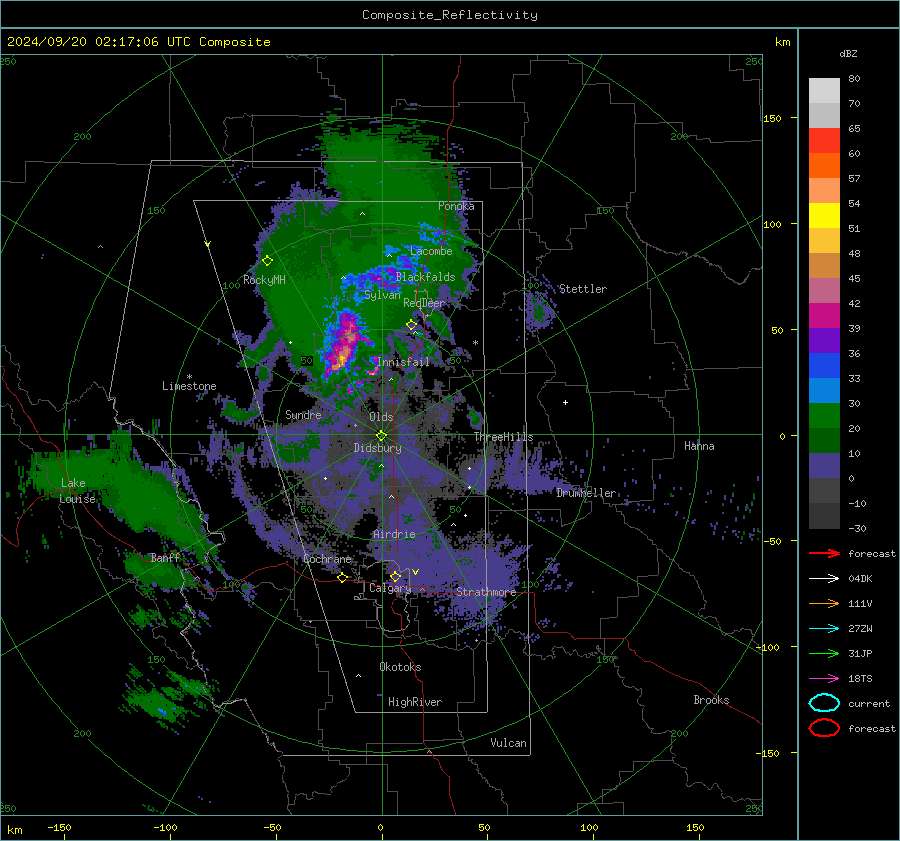Click the Composite_Reflectivity title text
Screen dimensions: 900x841
click(450, 15)
